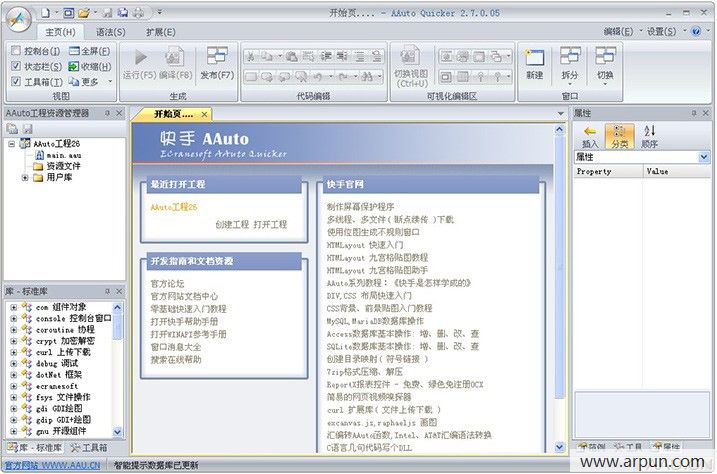Open the 属性 combo box dropdown
Screen dimensions: 717x474
pyautogui.click(x=703, y=157)
